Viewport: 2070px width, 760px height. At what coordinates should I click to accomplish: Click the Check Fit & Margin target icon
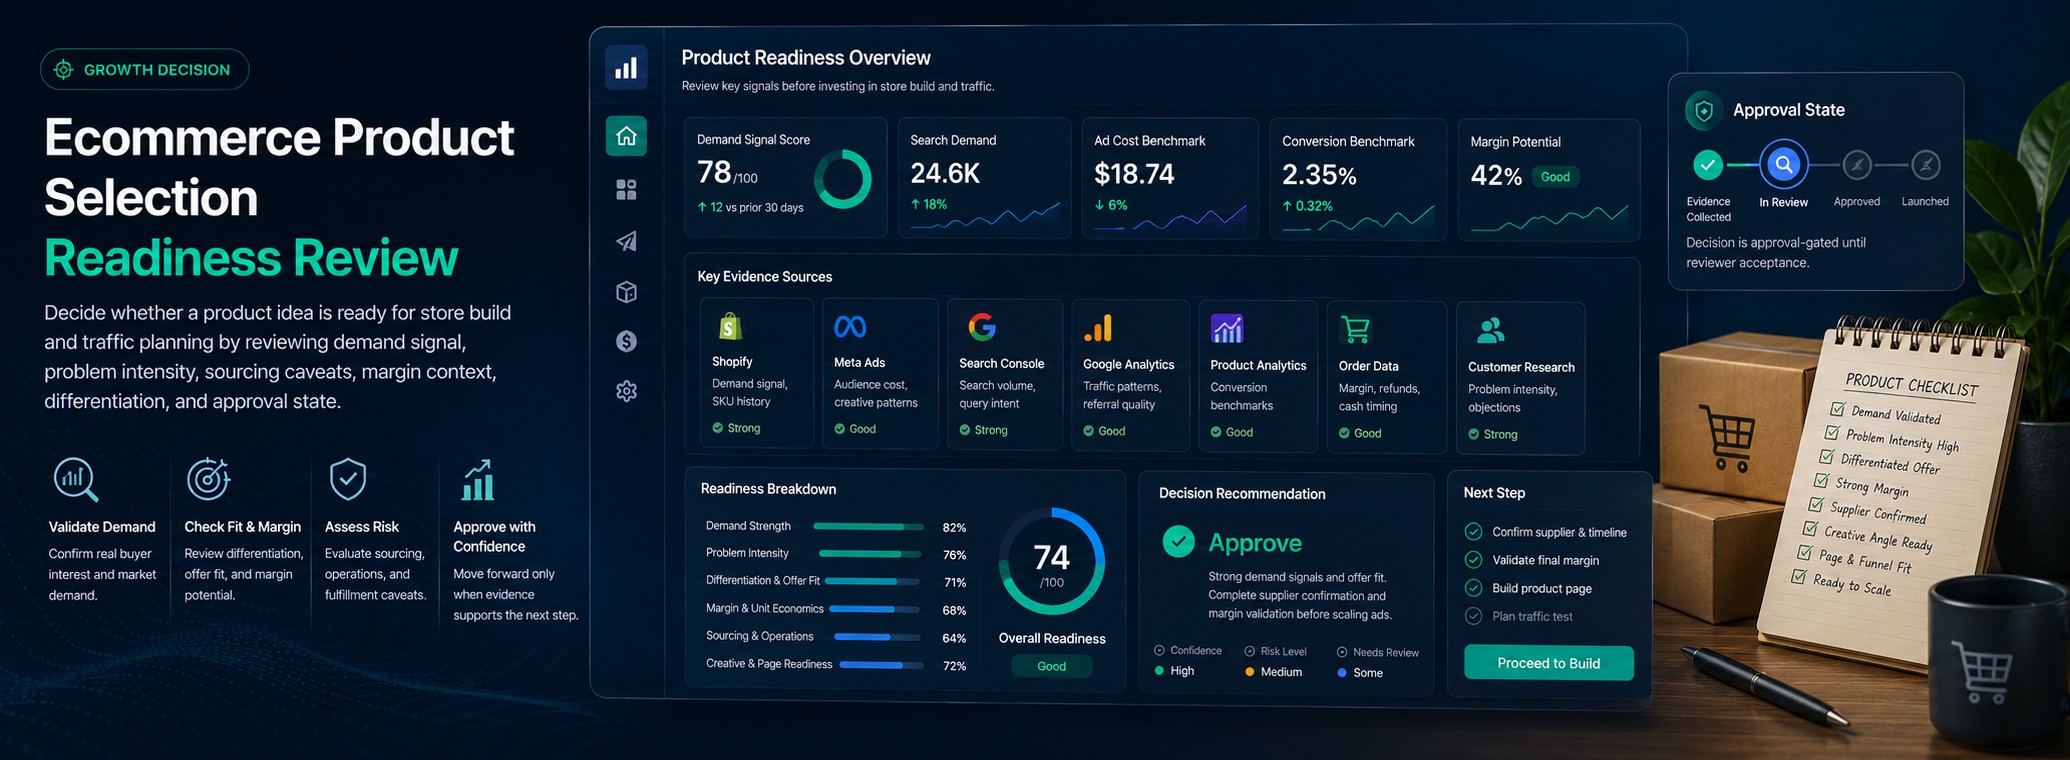coord(209,479)
